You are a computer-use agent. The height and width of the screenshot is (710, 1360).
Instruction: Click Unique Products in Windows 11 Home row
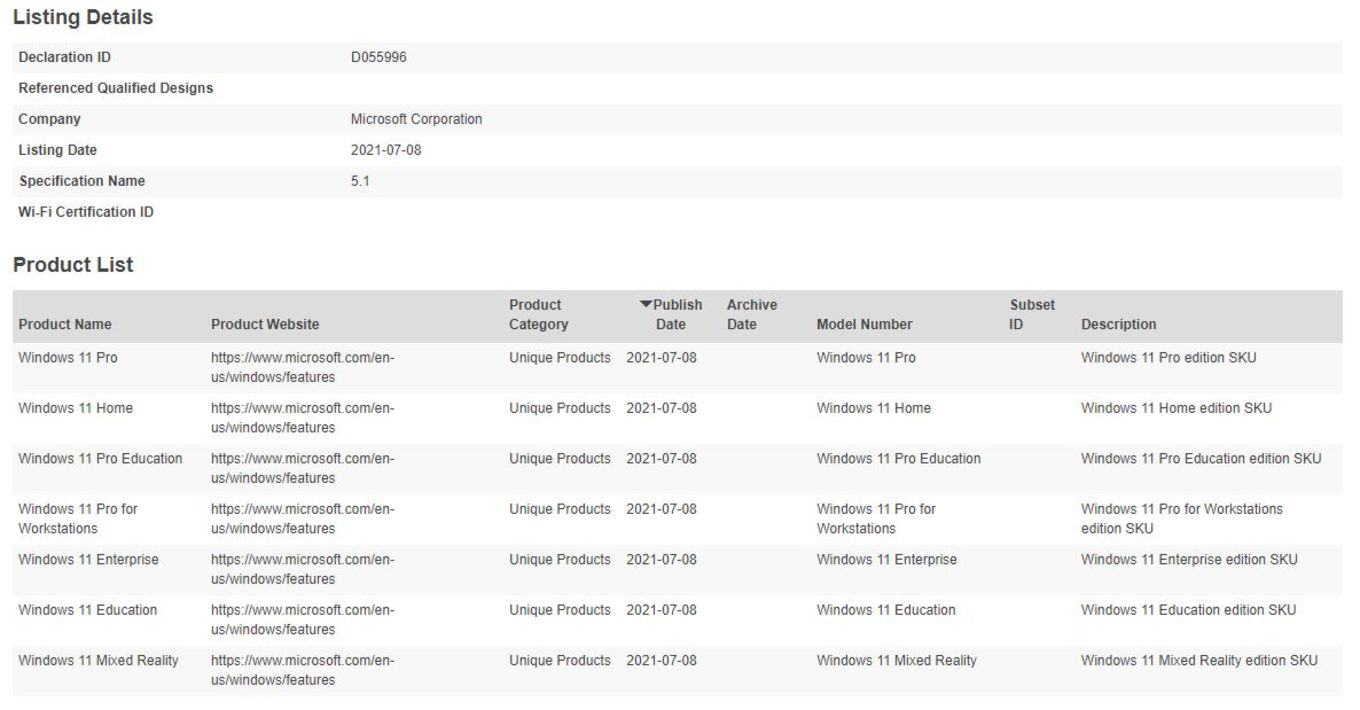[560, 408]
